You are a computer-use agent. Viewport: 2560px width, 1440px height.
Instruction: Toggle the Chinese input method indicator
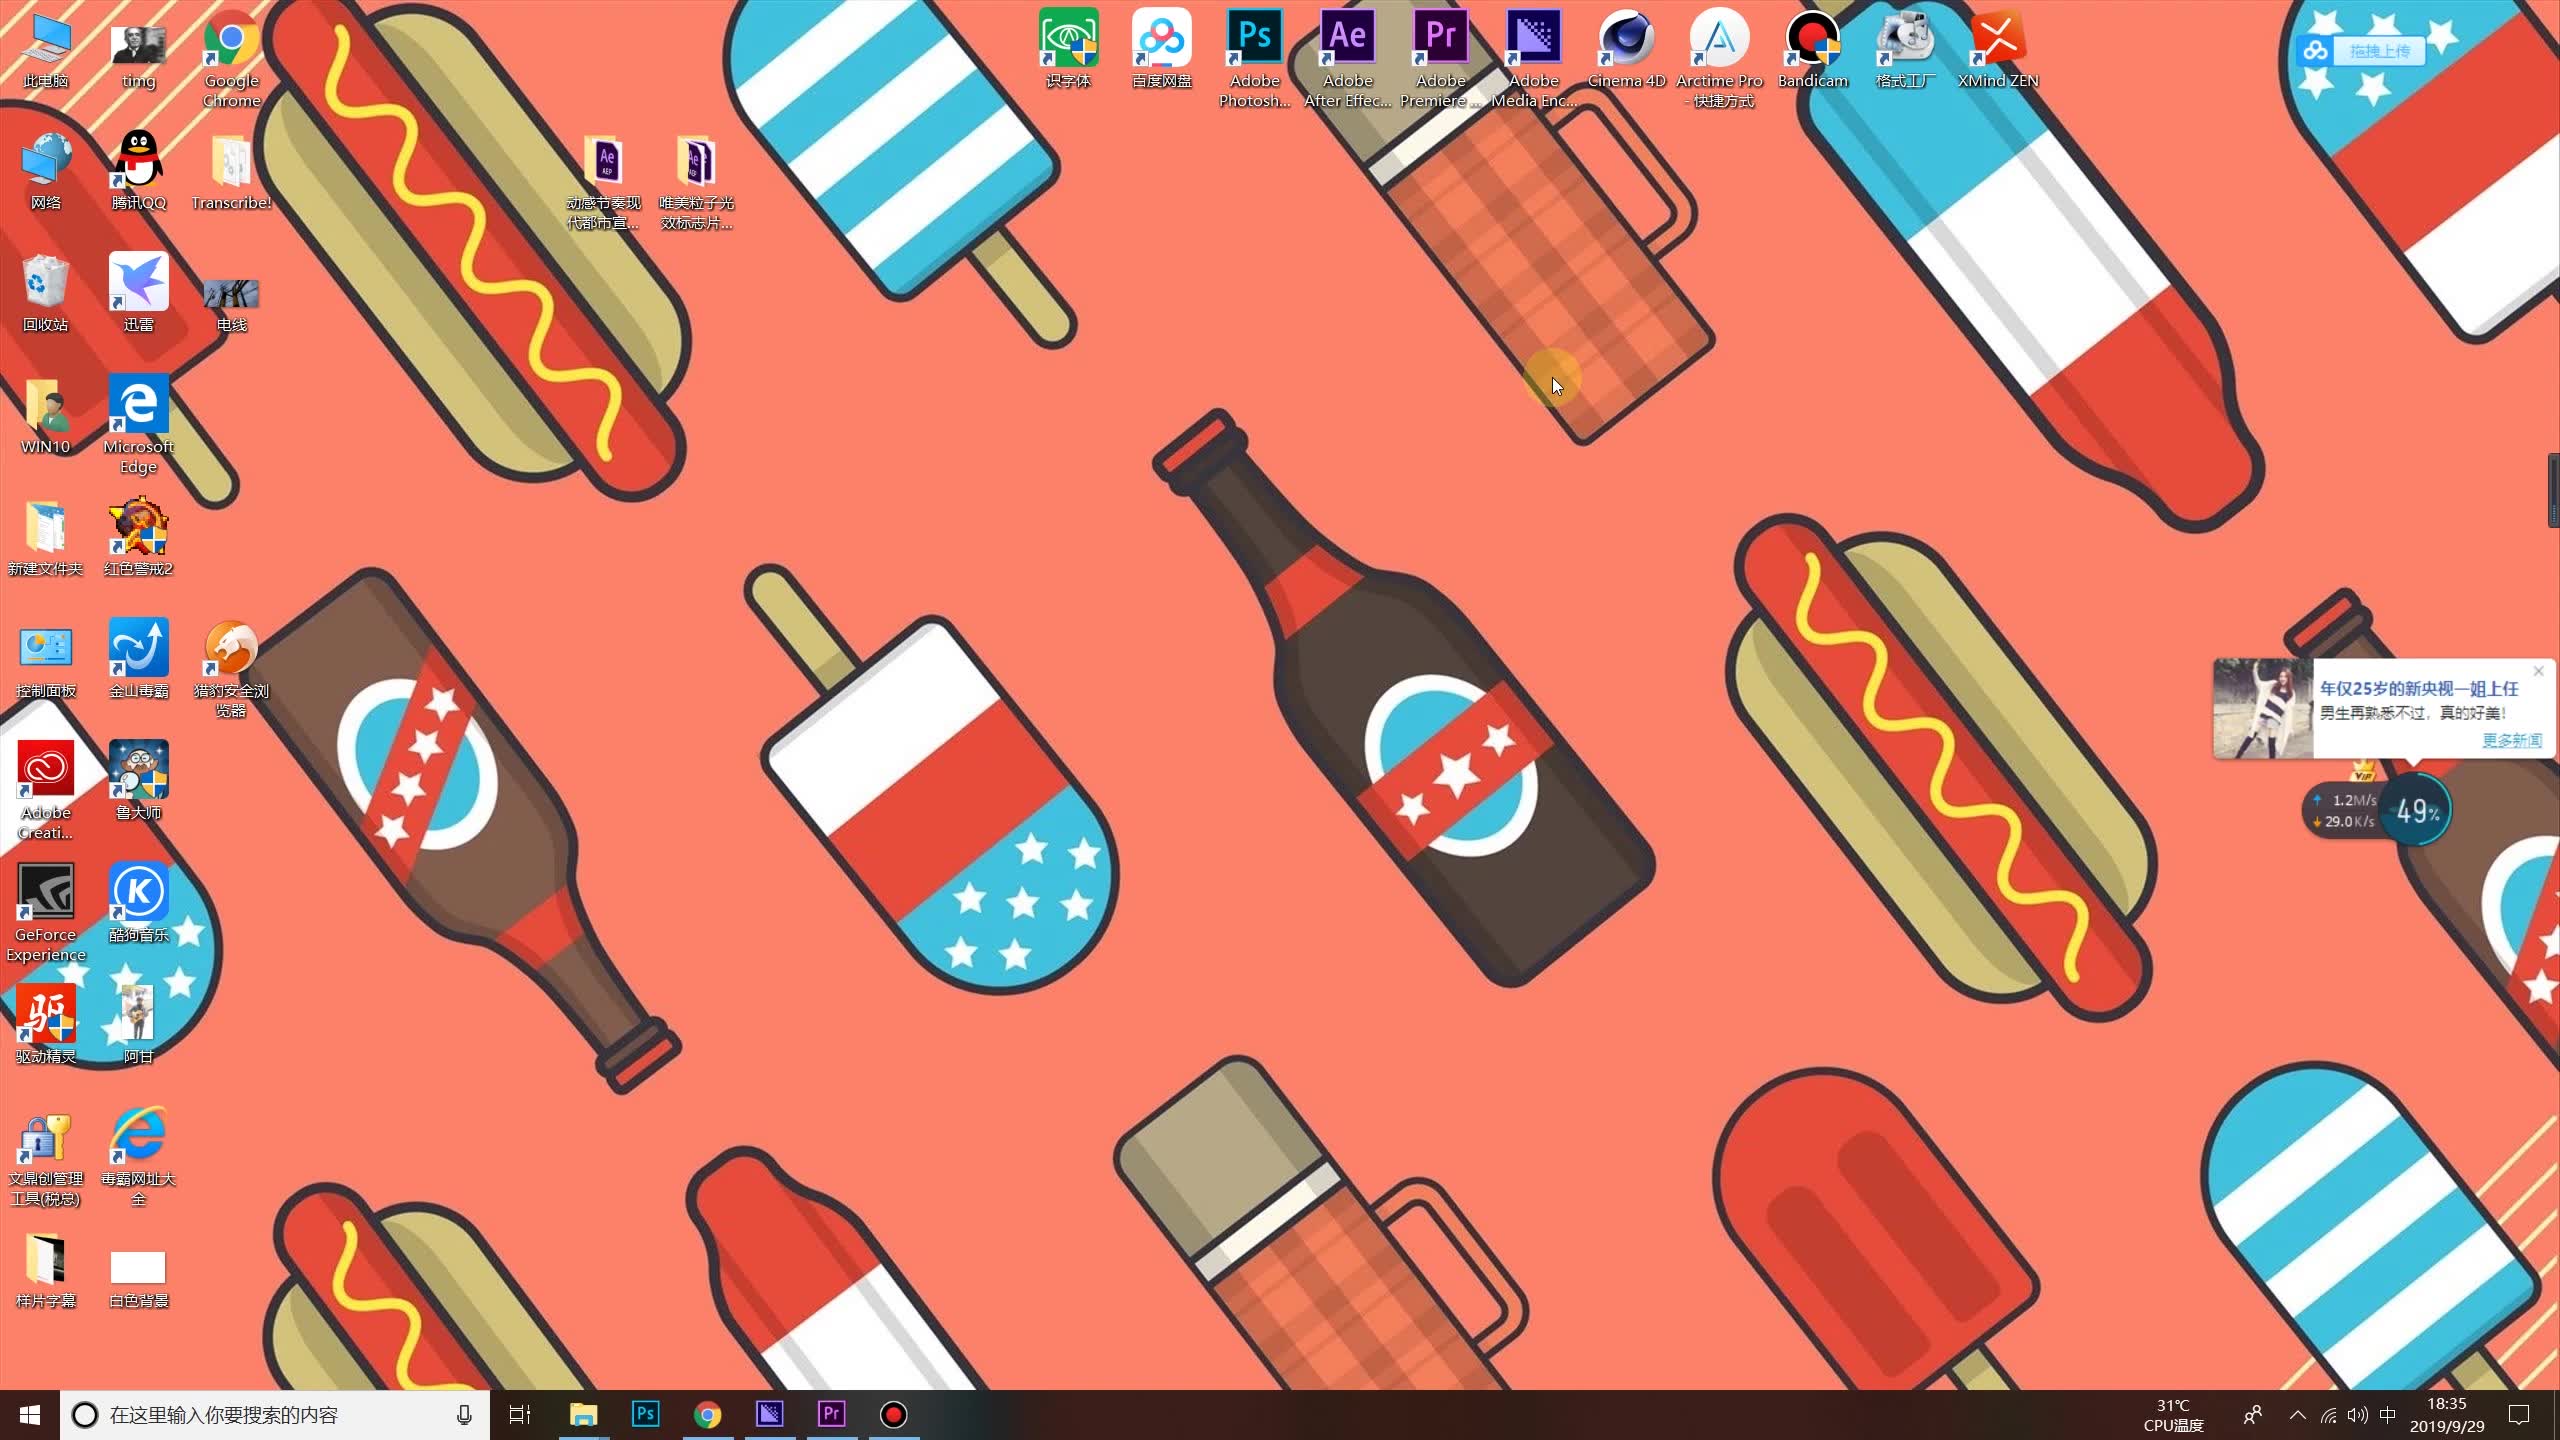tap(2388, 1415)
